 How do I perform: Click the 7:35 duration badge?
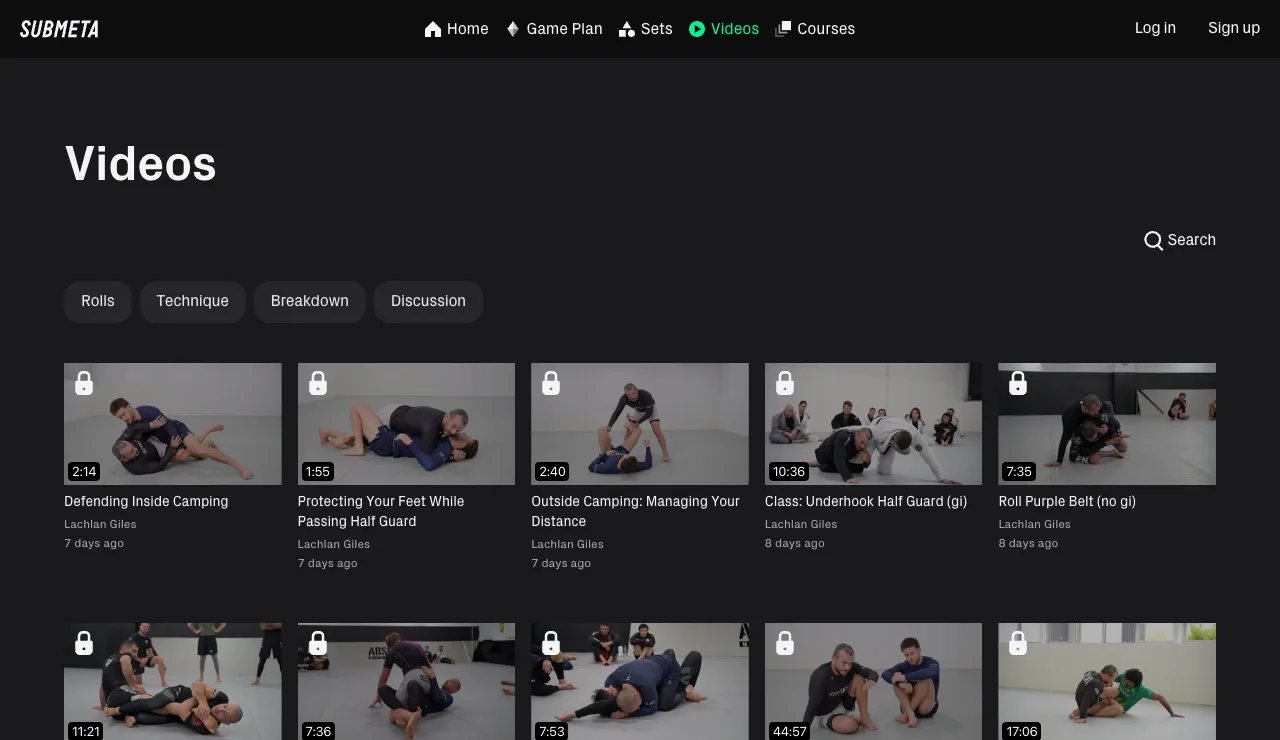click(1019, 471)
